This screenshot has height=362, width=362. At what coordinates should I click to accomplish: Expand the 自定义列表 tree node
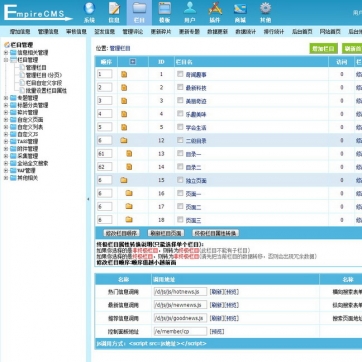(6, 127)
